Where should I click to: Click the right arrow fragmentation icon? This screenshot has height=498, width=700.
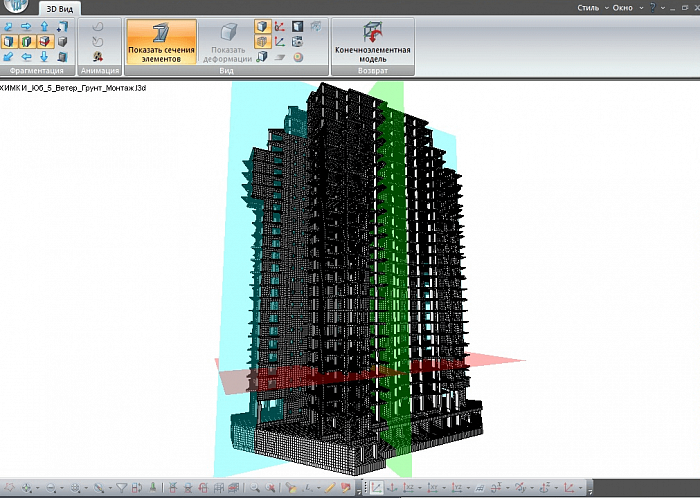click(x=27, y=26)
